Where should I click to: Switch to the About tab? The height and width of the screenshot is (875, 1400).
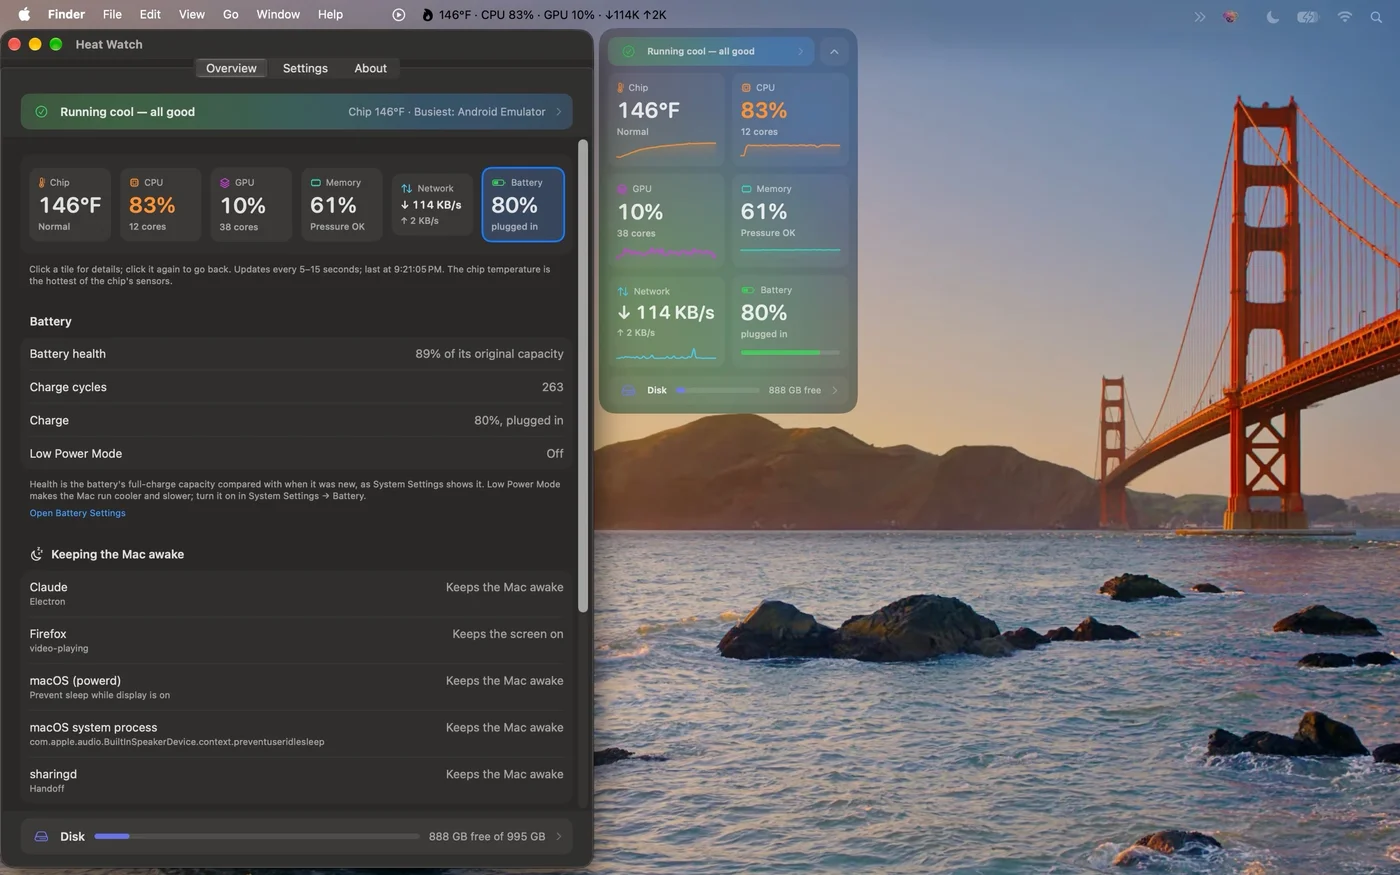370,68
